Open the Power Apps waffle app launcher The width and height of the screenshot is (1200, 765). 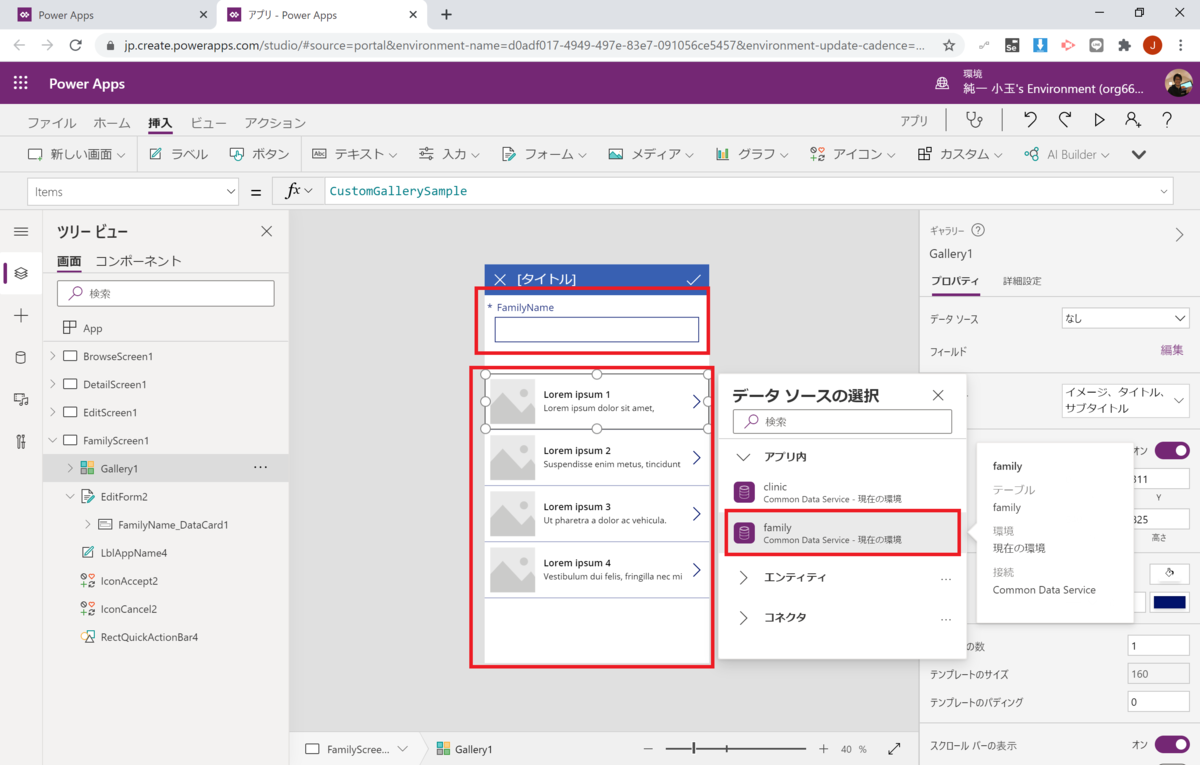pos(20,84)
